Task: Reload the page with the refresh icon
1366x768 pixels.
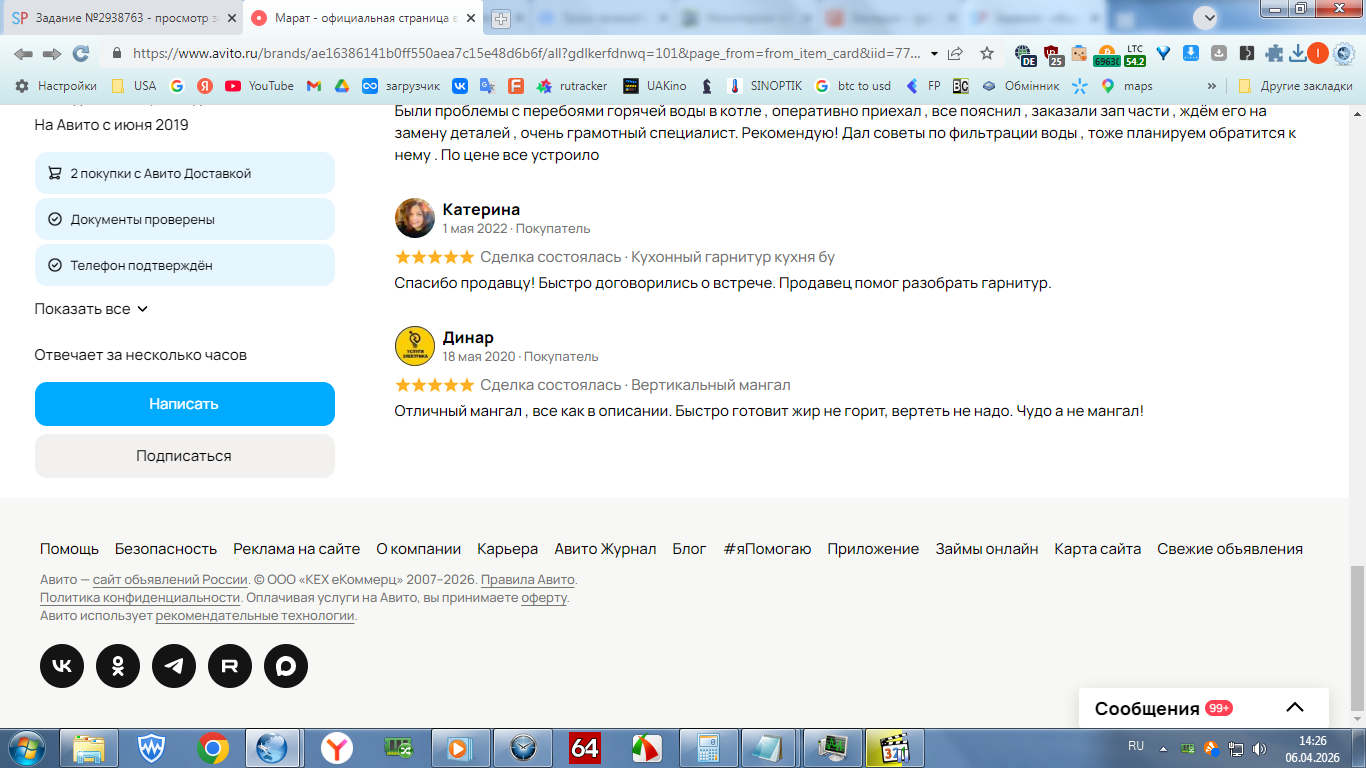Action: point(81,54)
